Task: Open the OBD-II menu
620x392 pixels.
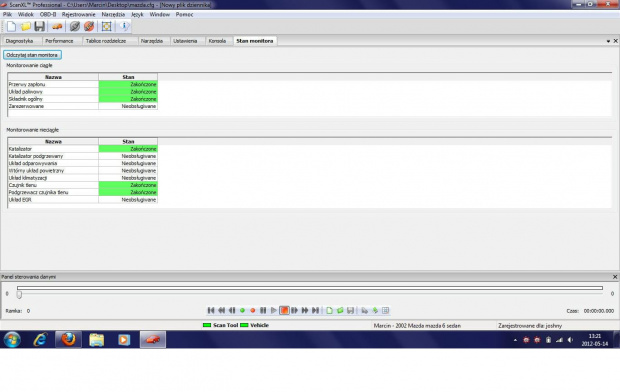Action: point(48,14)
